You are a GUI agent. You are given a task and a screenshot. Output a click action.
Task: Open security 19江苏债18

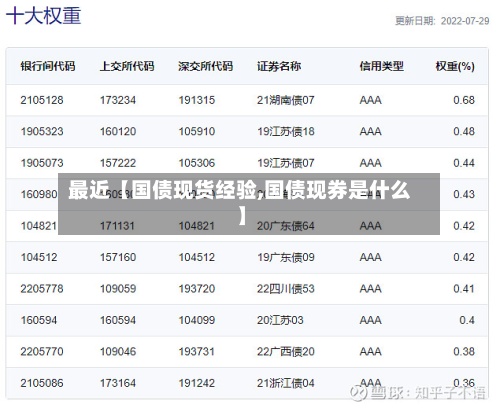[286, 131]
